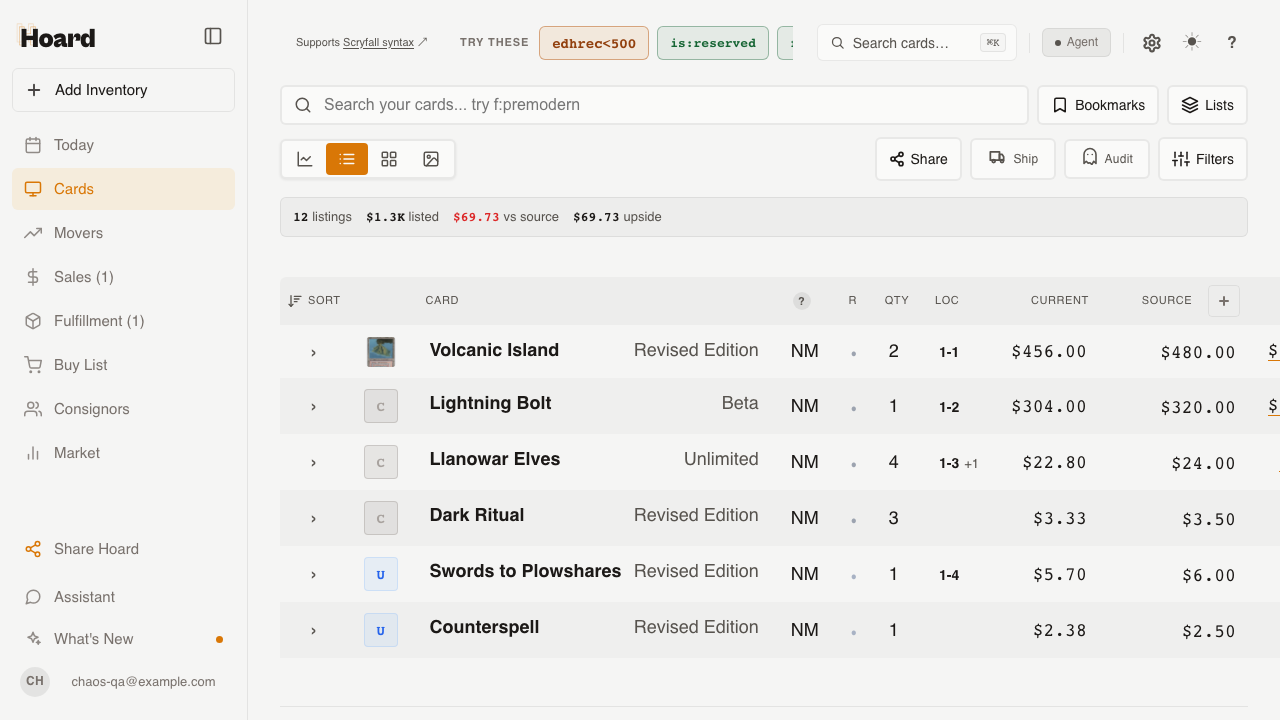Open What's New
The width and height of the screenshot is (1280, 720).
click(123, 639)
